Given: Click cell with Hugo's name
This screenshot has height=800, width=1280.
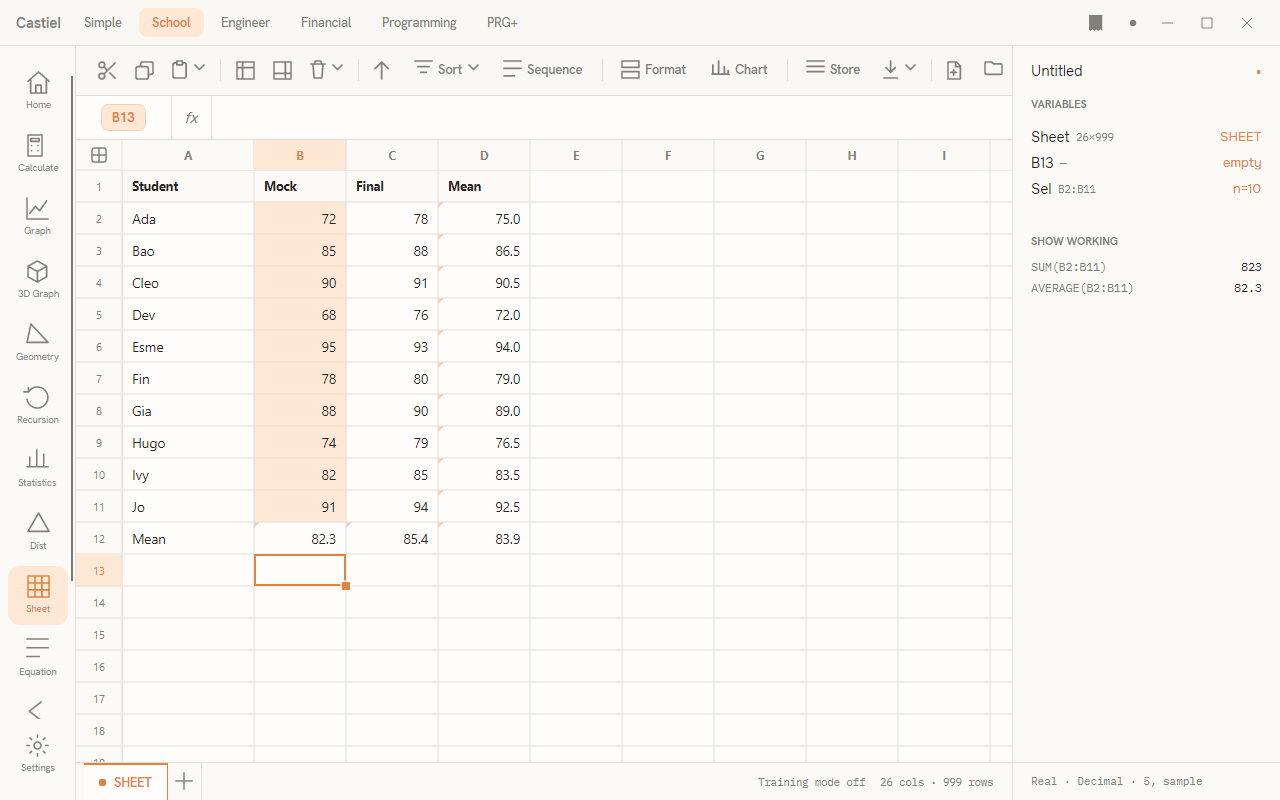Looking at the screenshot, I should (x=188, y=443).
